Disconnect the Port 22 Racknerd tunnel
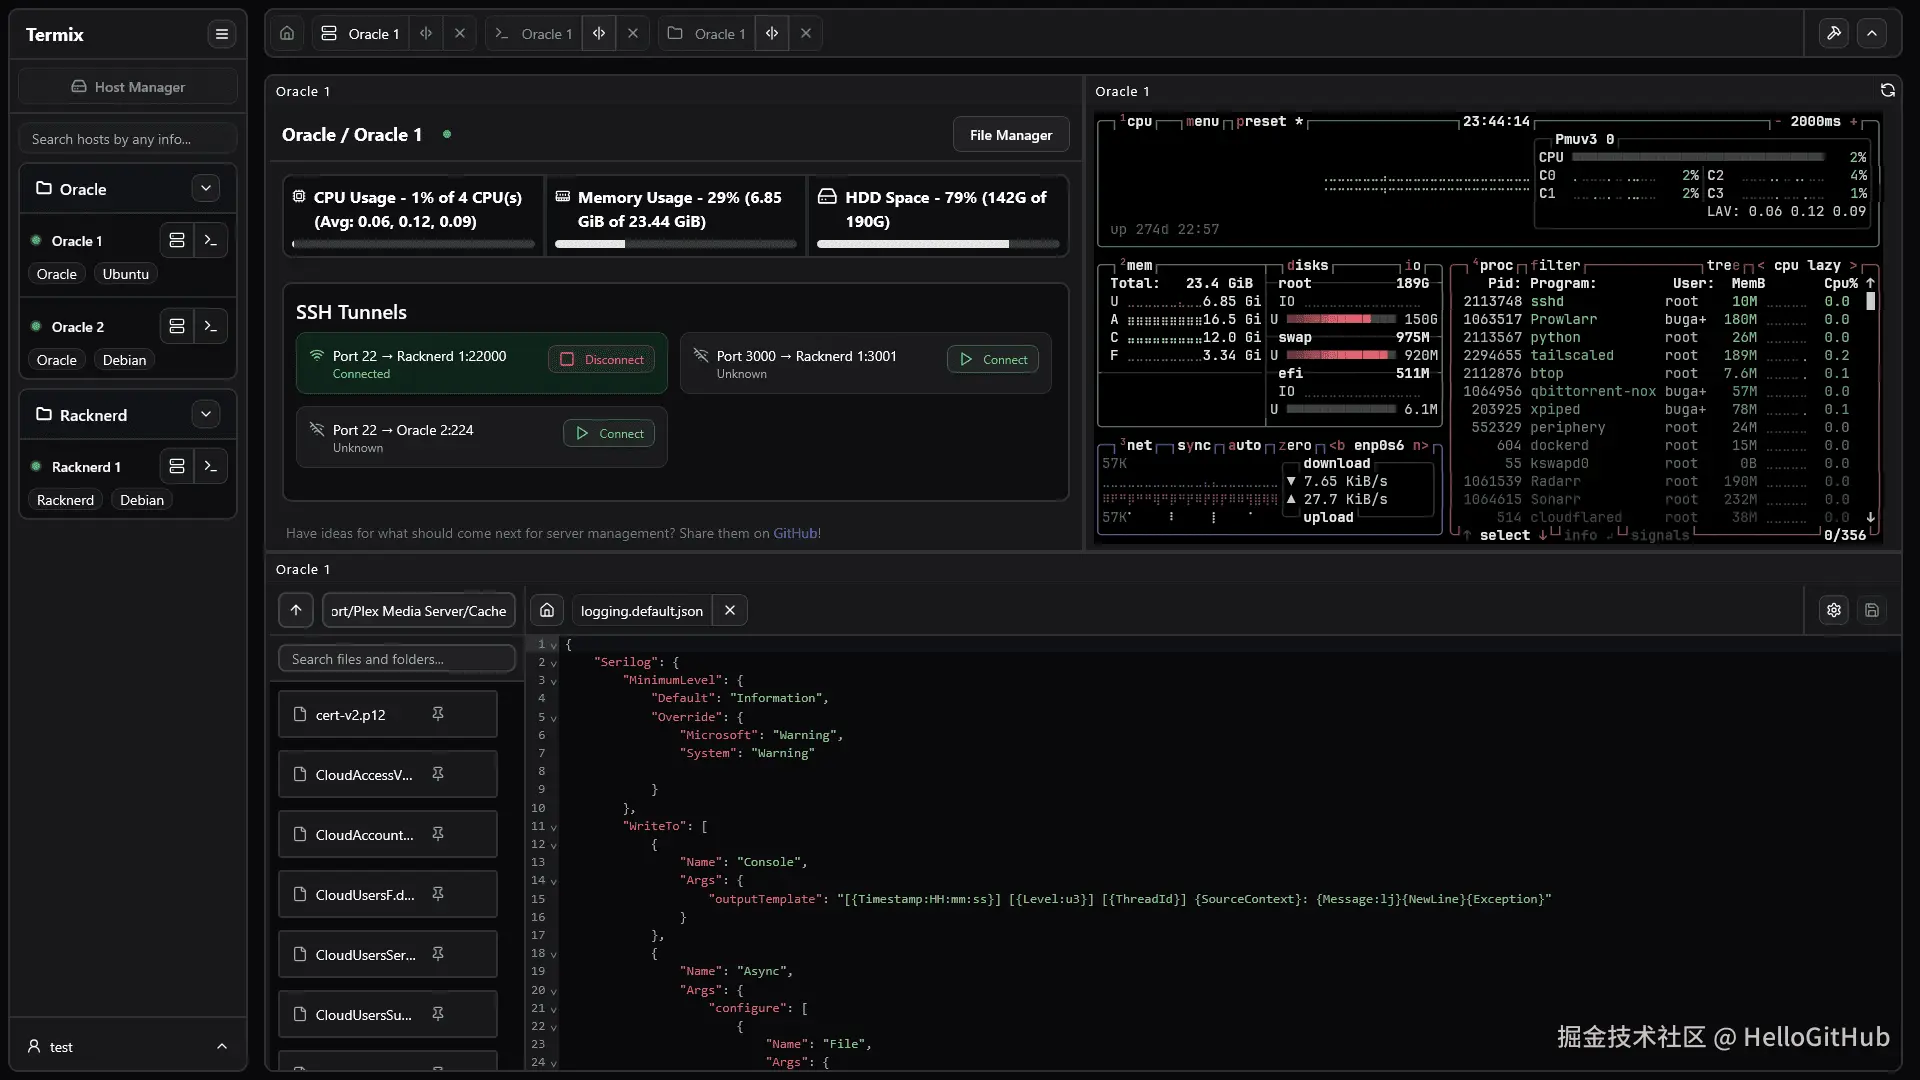 [602, 359]
